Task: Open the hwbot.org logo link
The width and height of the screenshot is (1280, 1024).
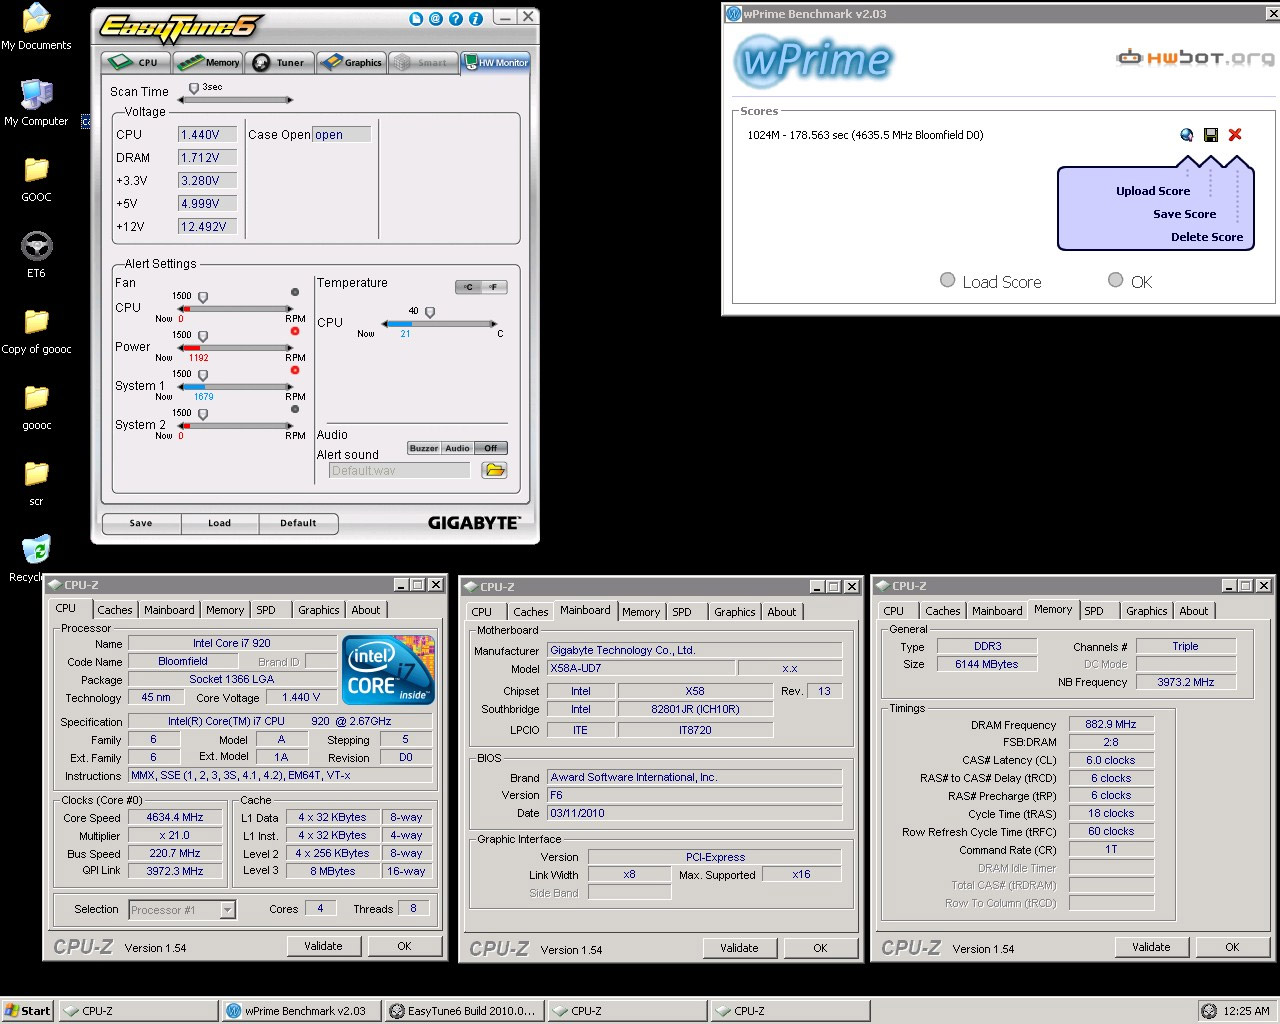Action: coord(1195,58)
